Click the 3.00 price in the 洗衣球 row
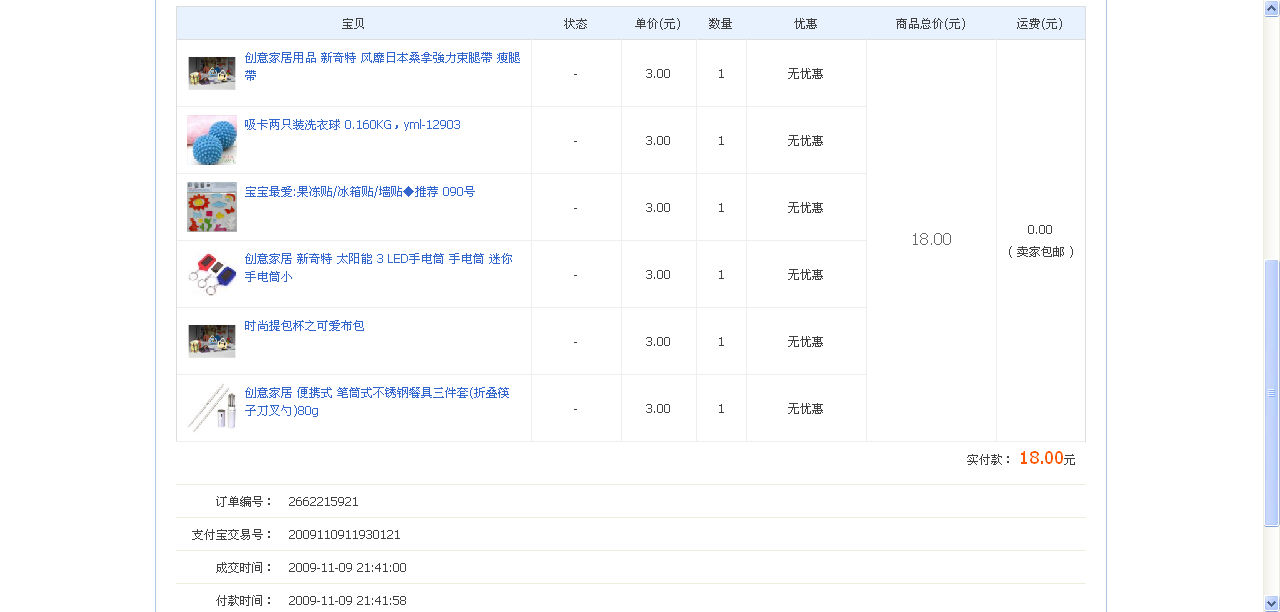 (658, 141)
